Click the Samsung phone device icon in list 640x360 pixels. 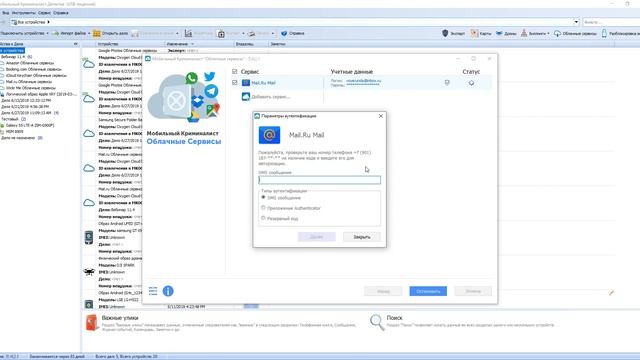pyautogui.click(x=89, y=237)
